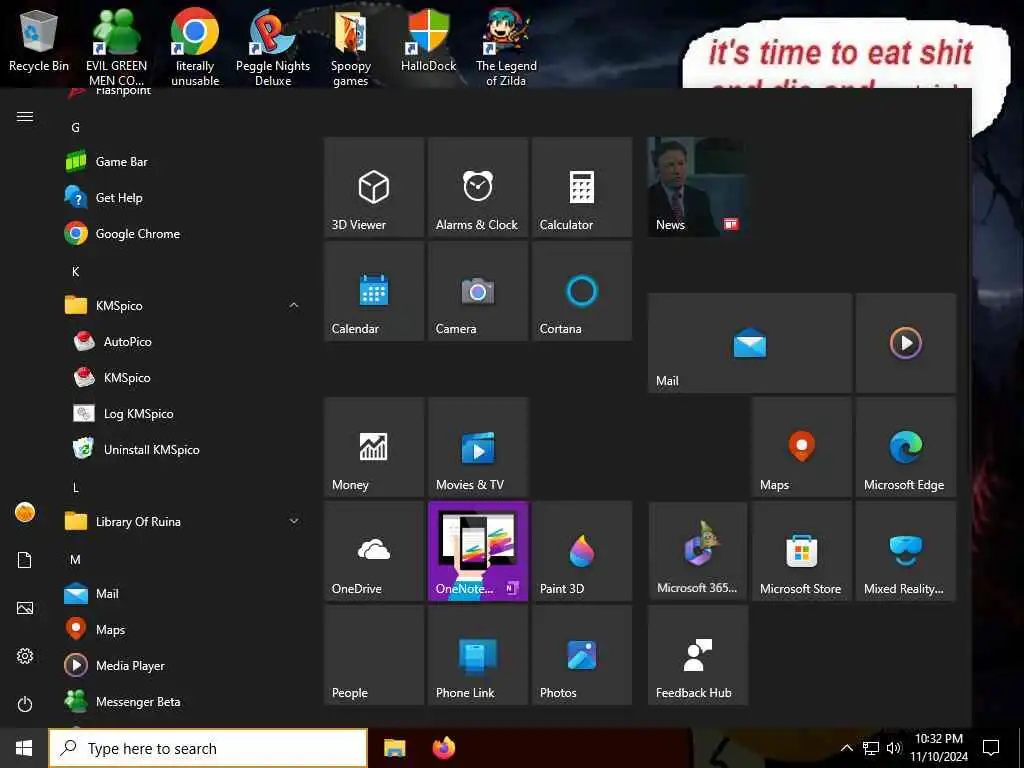
Task: Open the volume speaker icon
Action: [x=894, y=748]
